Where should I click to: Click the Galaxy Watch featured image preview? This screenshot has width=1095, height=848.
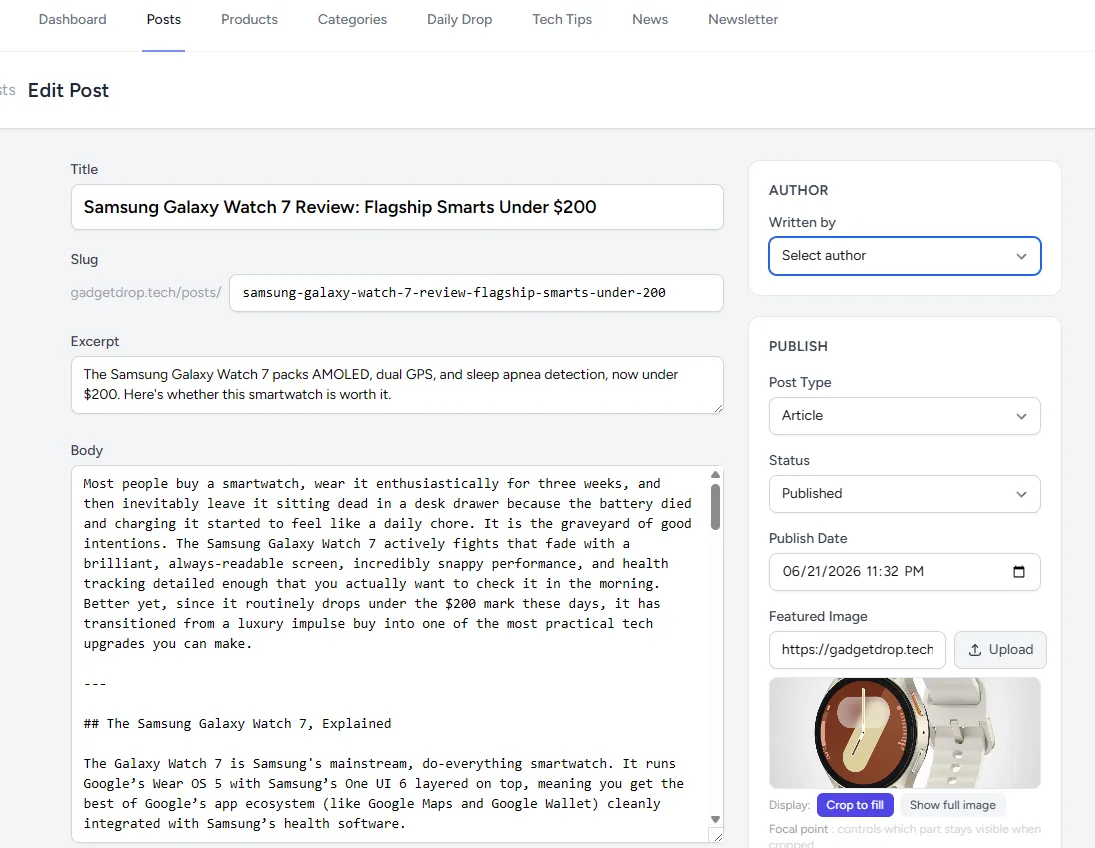[x=904, y=733]
